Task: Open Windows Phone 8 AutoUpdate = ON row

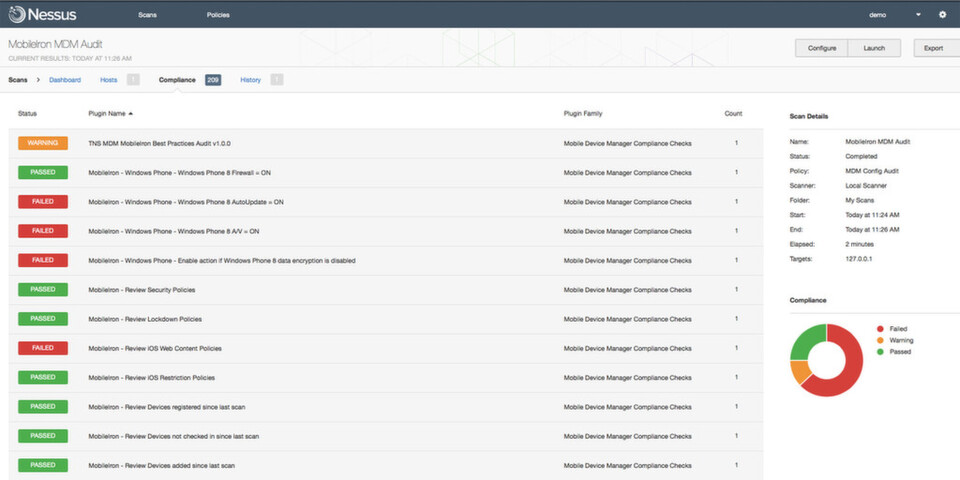Action: (386, 202)
